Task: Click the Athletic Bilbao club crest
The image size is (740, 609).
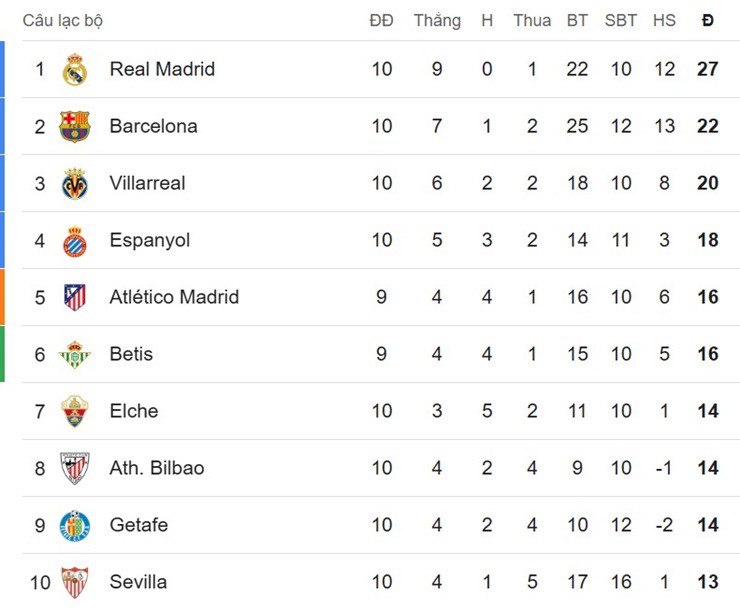Action: pos(75,468)
